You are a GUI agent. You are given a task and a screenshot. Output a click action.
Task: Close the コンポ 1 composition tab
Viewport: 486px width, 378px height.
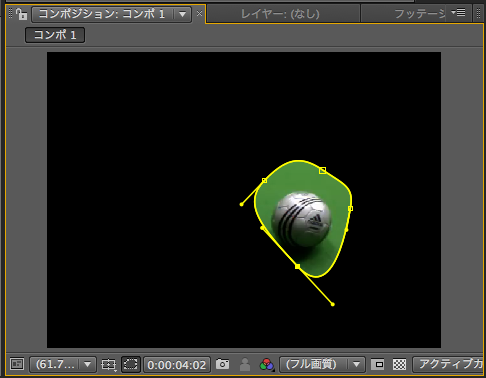coord(199,14)
